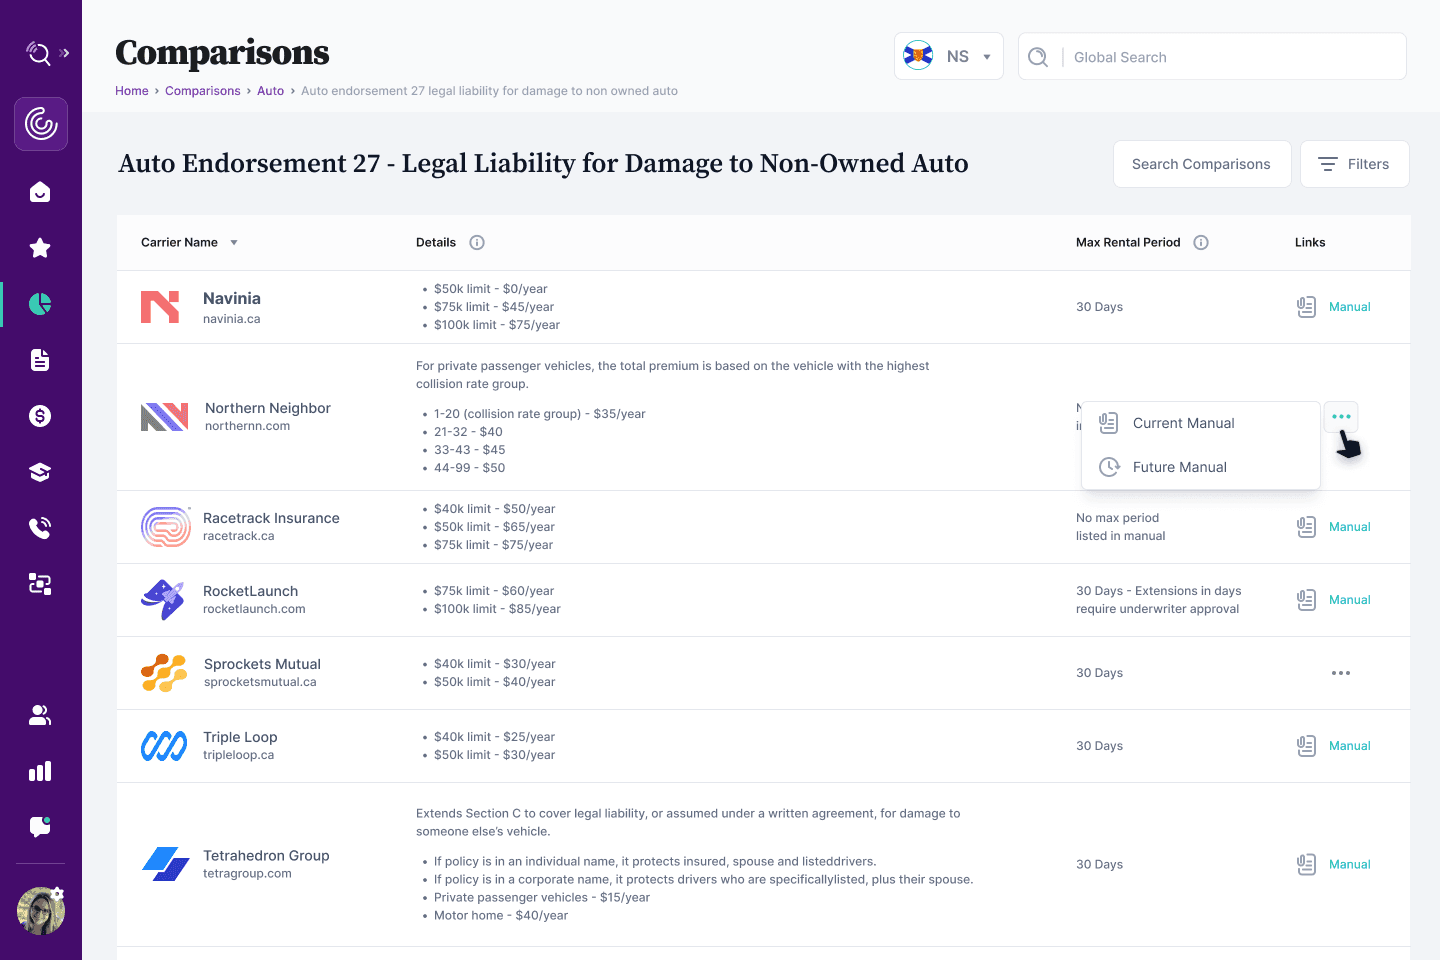Open the documents icon in the sidebar
Viewport: 1440px width, 960px height.
point(40,360)
